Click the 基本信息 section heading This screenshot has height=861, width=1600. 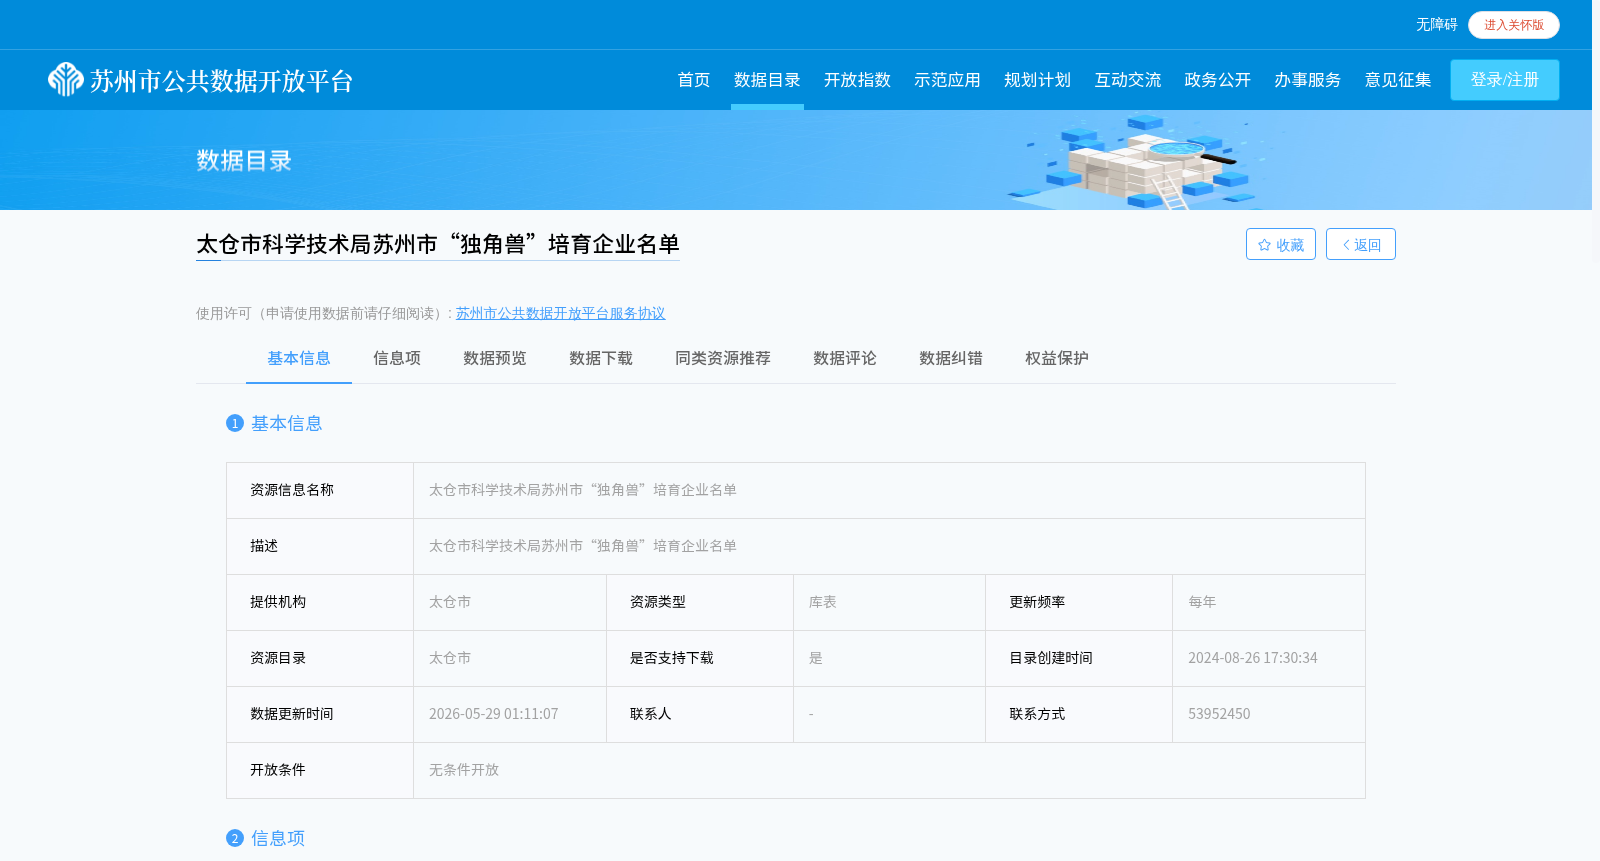287,423
